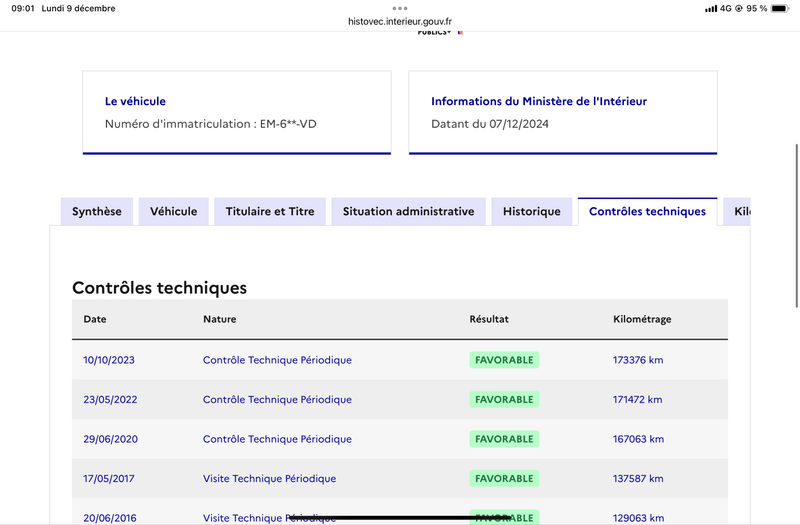Tap the three-dot multitasking menu at top
This screenshot has width=800, height=525.
point(400,8)
